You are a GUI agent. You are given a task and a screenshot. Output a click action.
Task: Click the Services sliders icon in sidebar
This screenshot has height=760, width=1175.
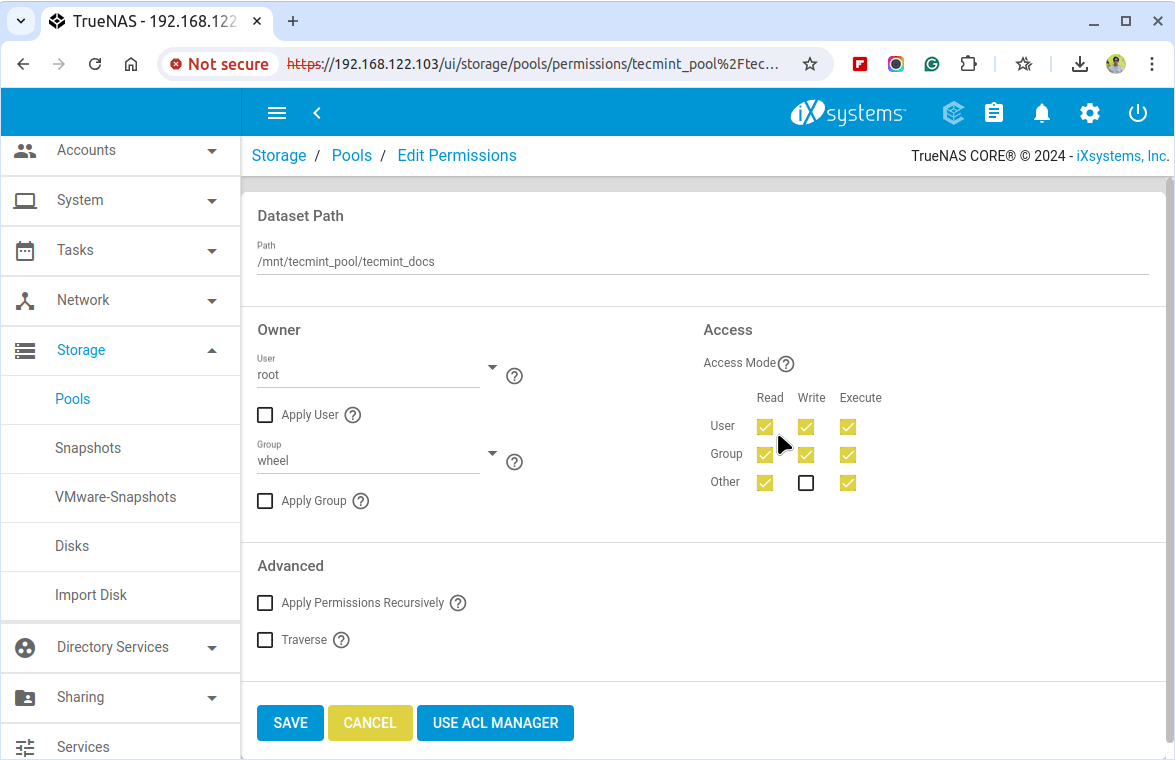25,747
